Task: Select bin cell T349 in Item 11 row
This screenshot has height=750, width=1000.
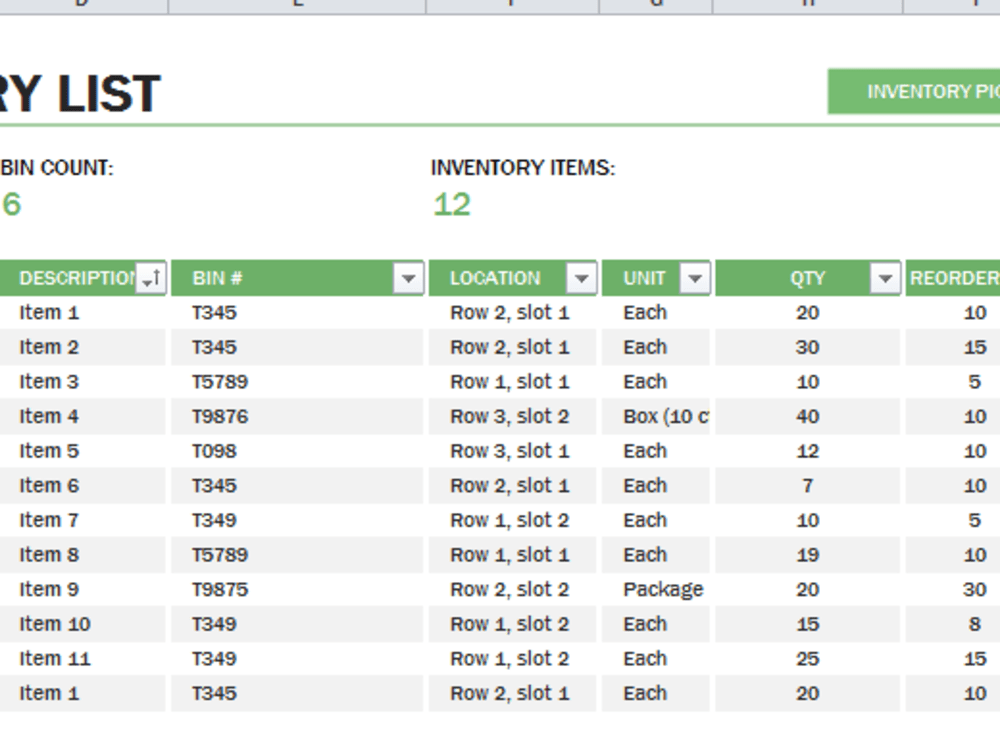Action: pyautogui.click(x=297, y=659)
